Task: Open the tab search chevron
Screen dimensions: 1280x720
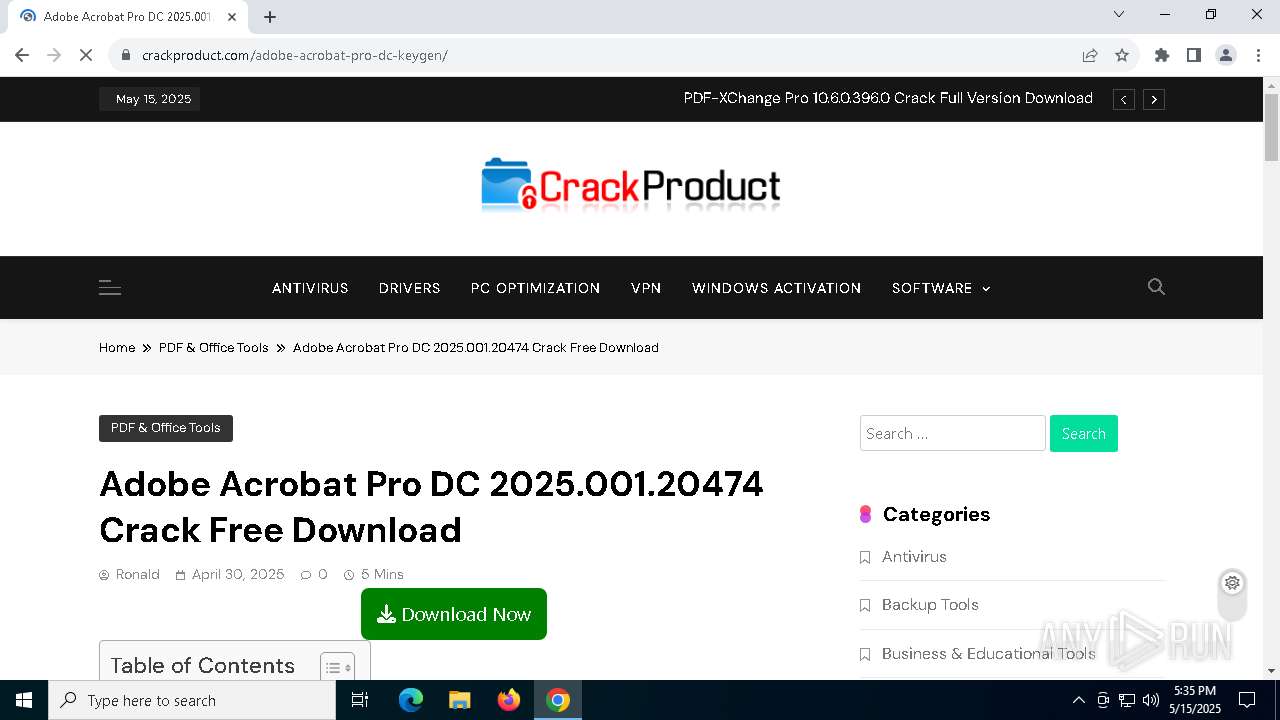Action: (x=1119, y=14)
